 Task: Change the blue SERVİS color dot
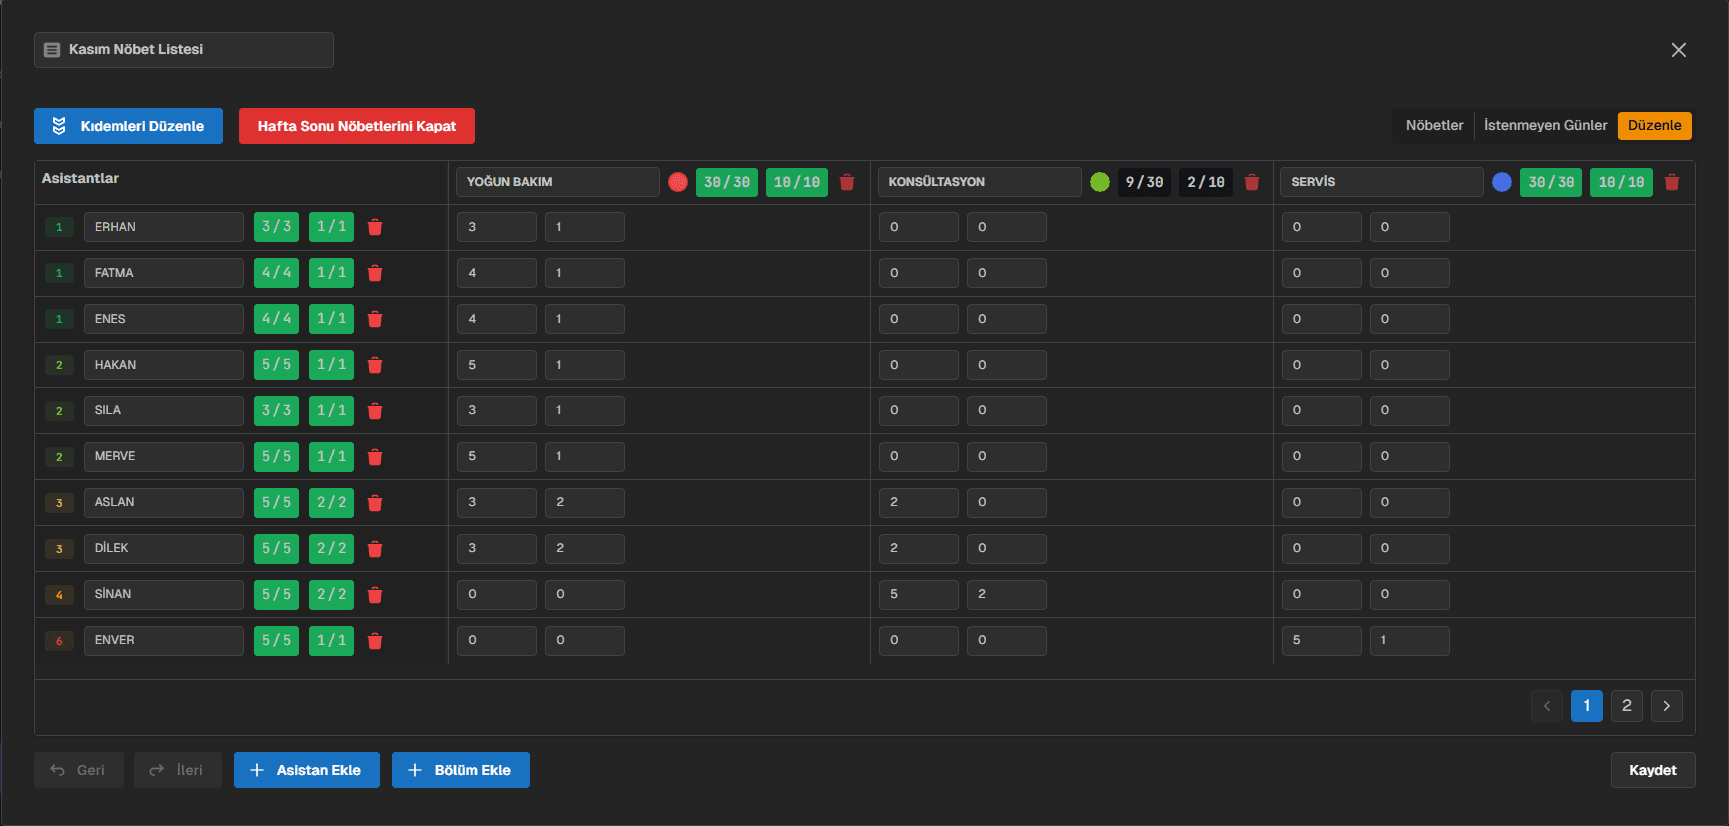1501,182
